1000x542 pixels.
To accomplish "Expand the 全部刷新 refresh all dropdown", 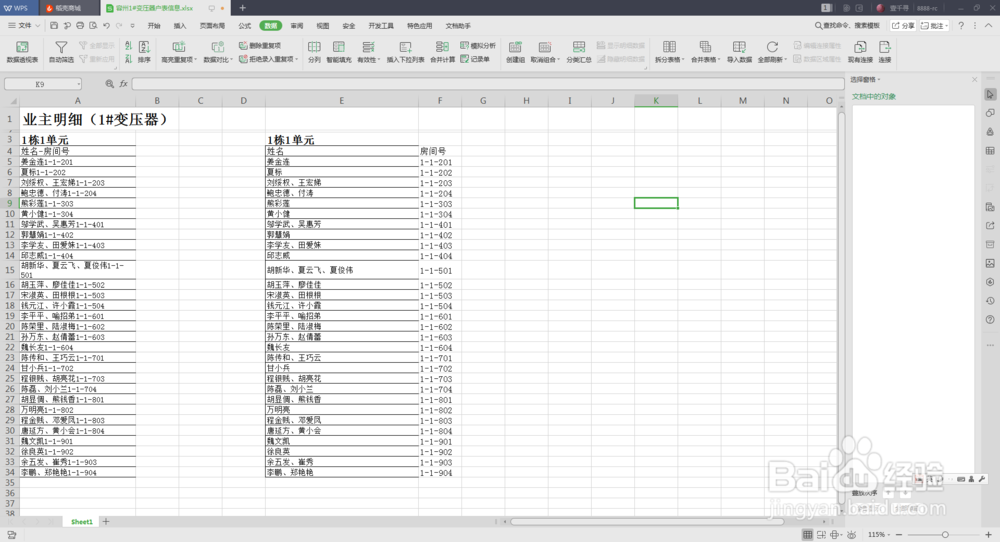I will (786, 60).
